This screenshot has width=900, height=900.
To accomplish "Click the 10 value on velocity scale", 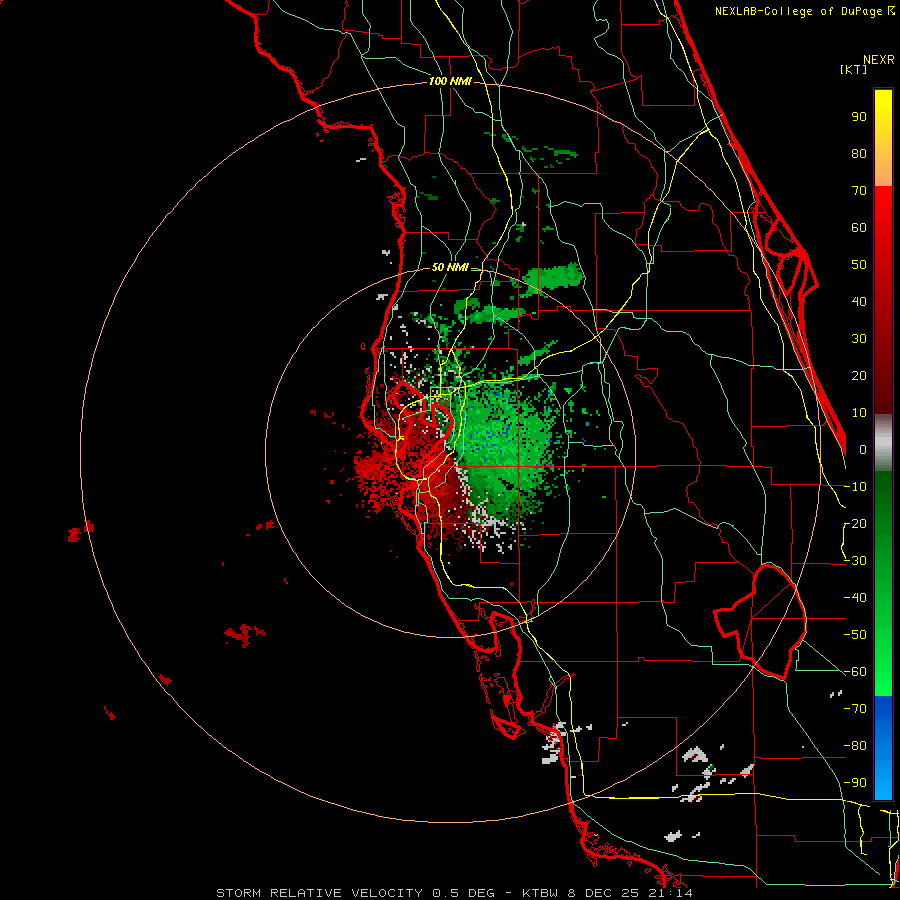I will pyautogui.click(x=859, y=413).
